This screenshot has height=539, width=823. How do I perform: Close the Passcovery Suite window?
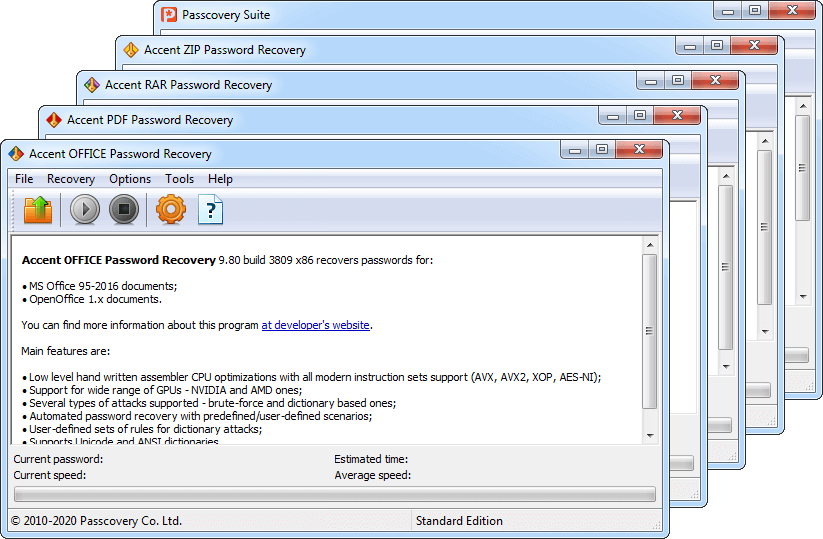[792, 10]
